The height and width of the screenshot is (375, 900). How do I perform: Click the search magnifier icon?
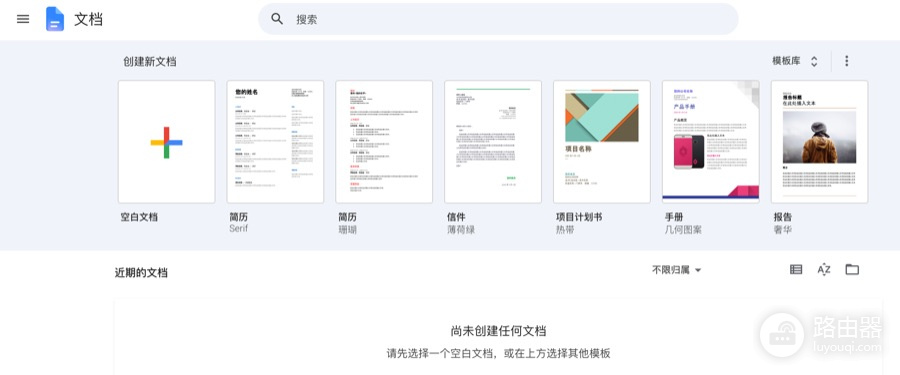tap(277, 19)
